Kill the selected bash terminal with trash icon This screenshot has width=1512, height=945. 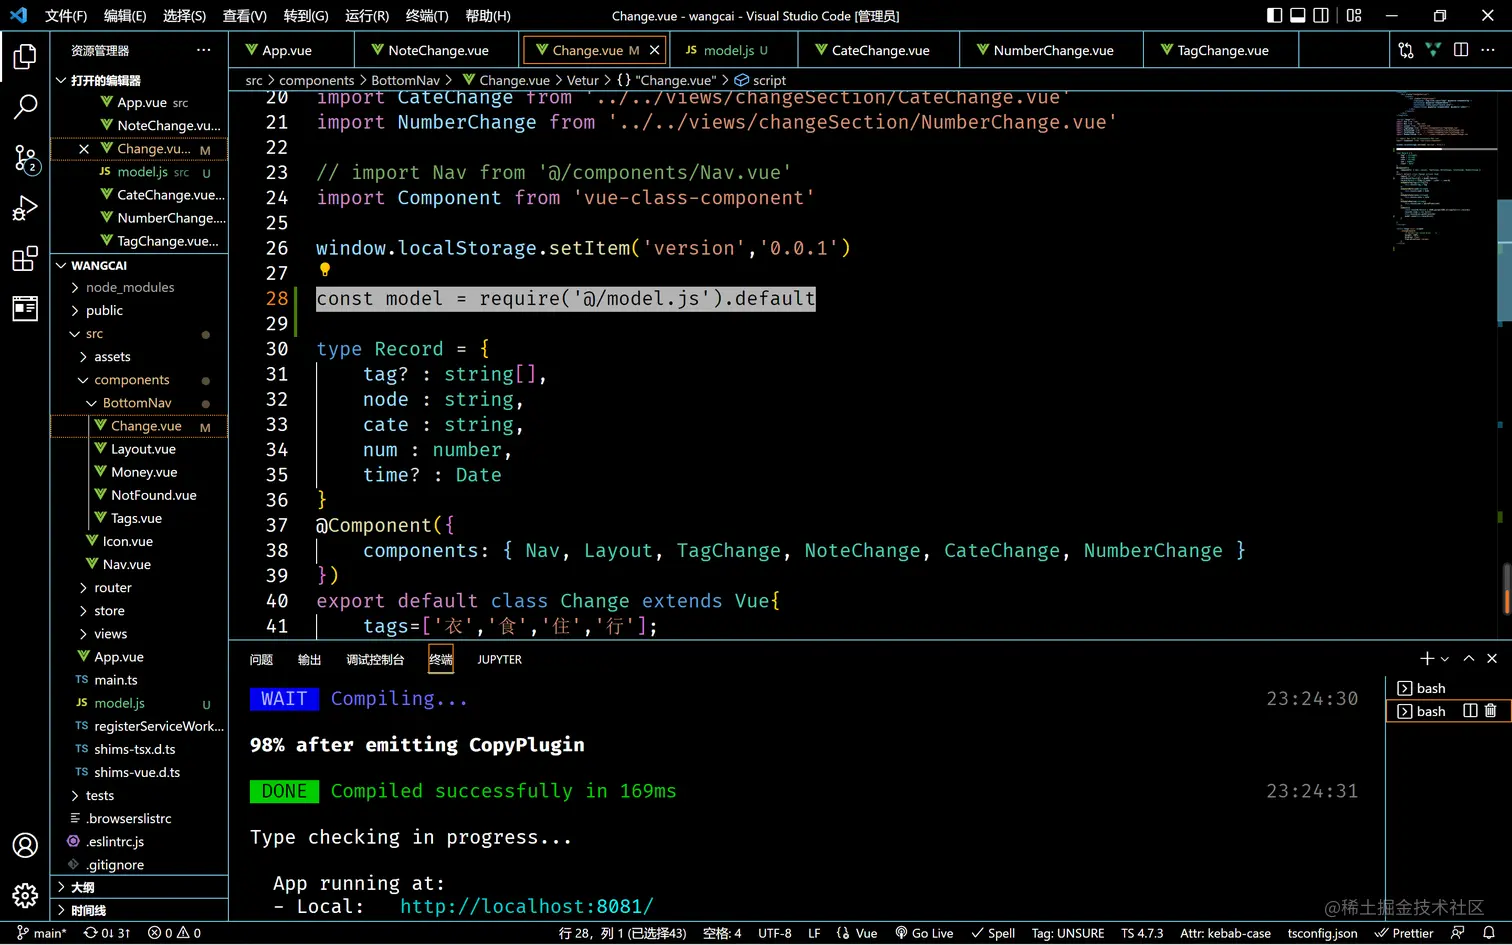tap(1491, 711)
